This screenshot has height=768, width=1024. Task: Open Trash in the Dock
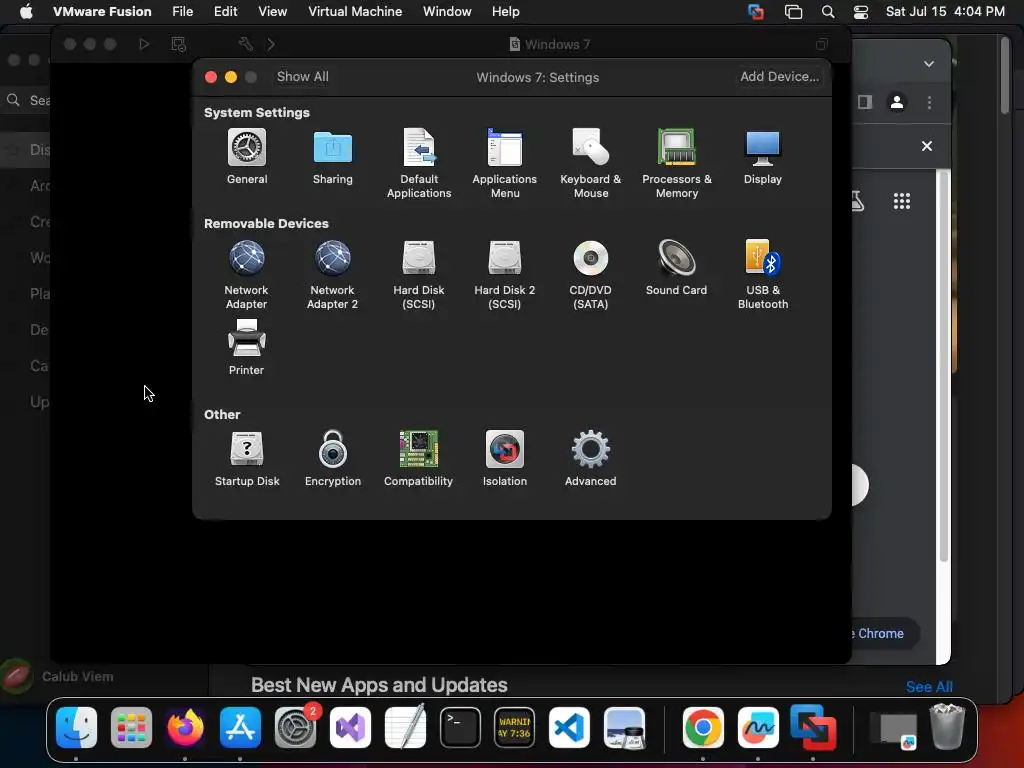pyautogui.click(x=947, y=726)
